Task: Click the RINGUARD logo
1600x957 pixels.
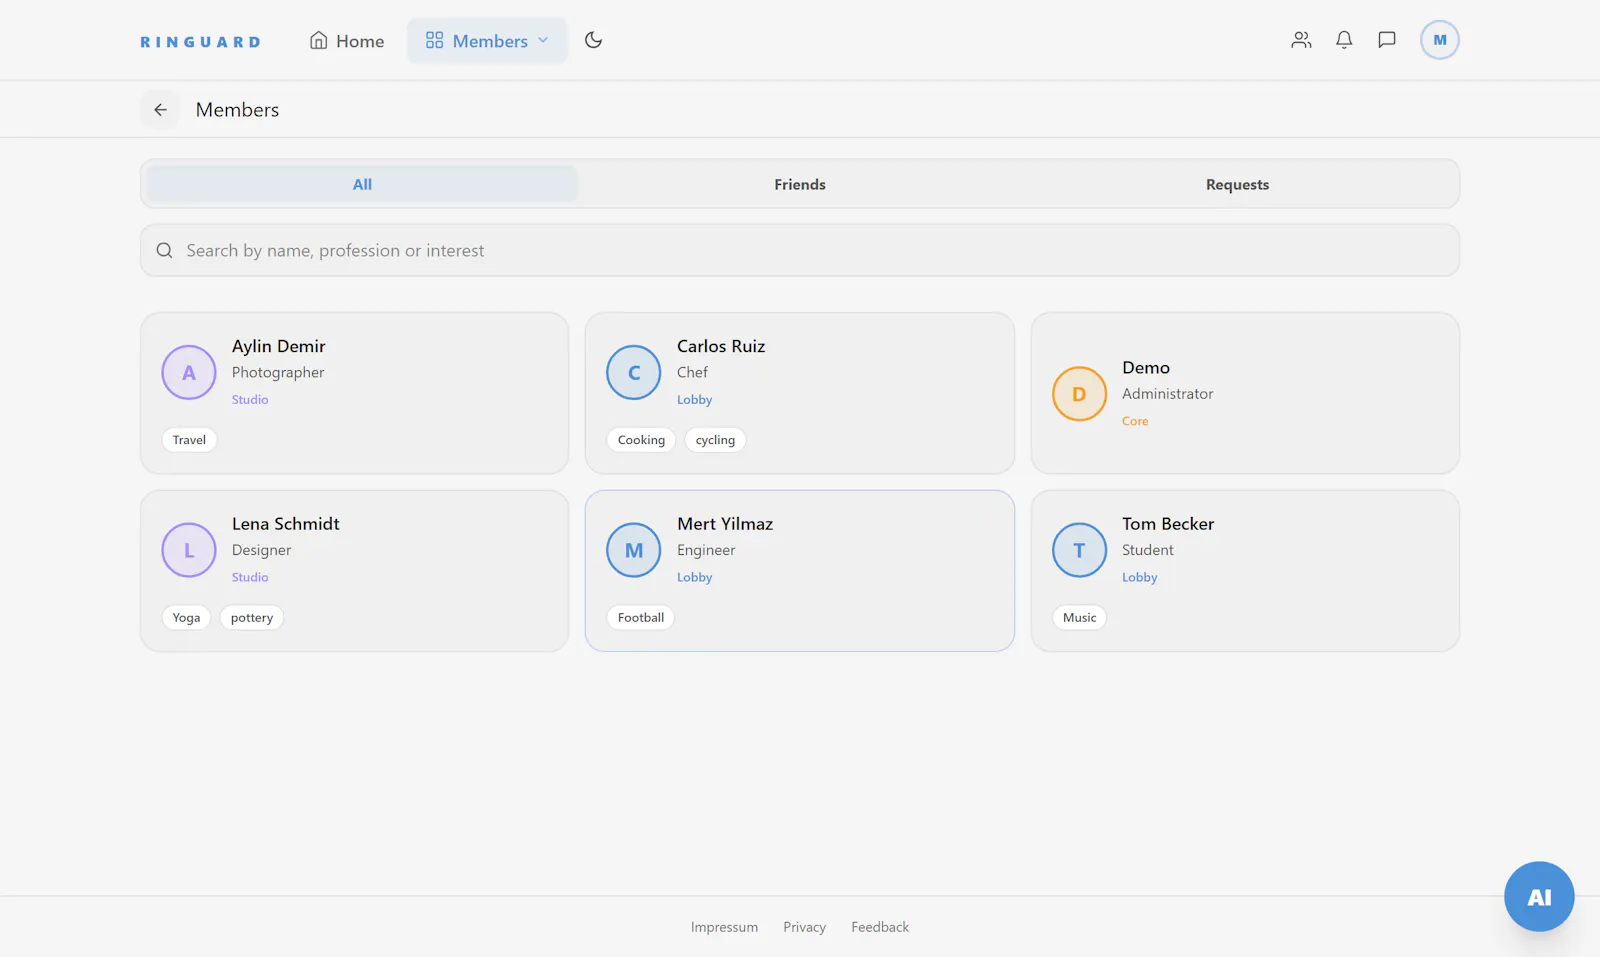Action: [x=200, y=42]
